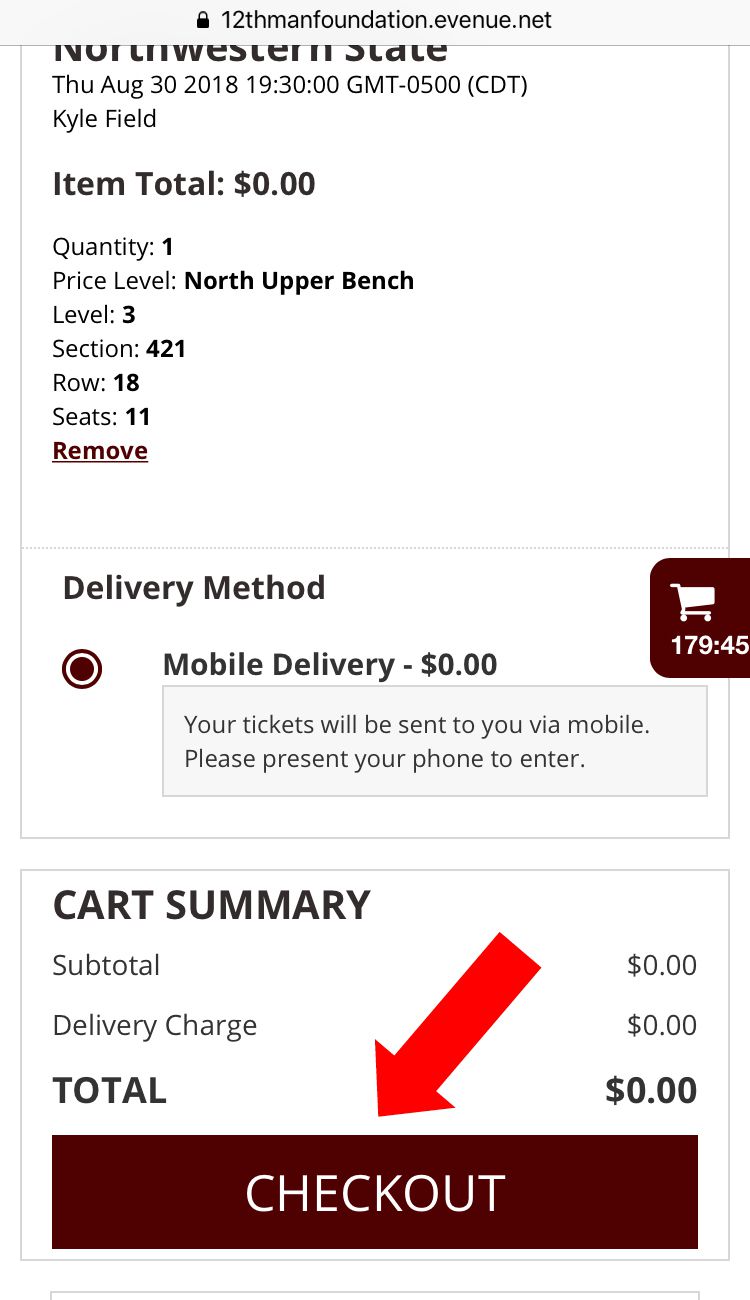
Task: Click the Delivery Method heading
Action: pos(194,587)
